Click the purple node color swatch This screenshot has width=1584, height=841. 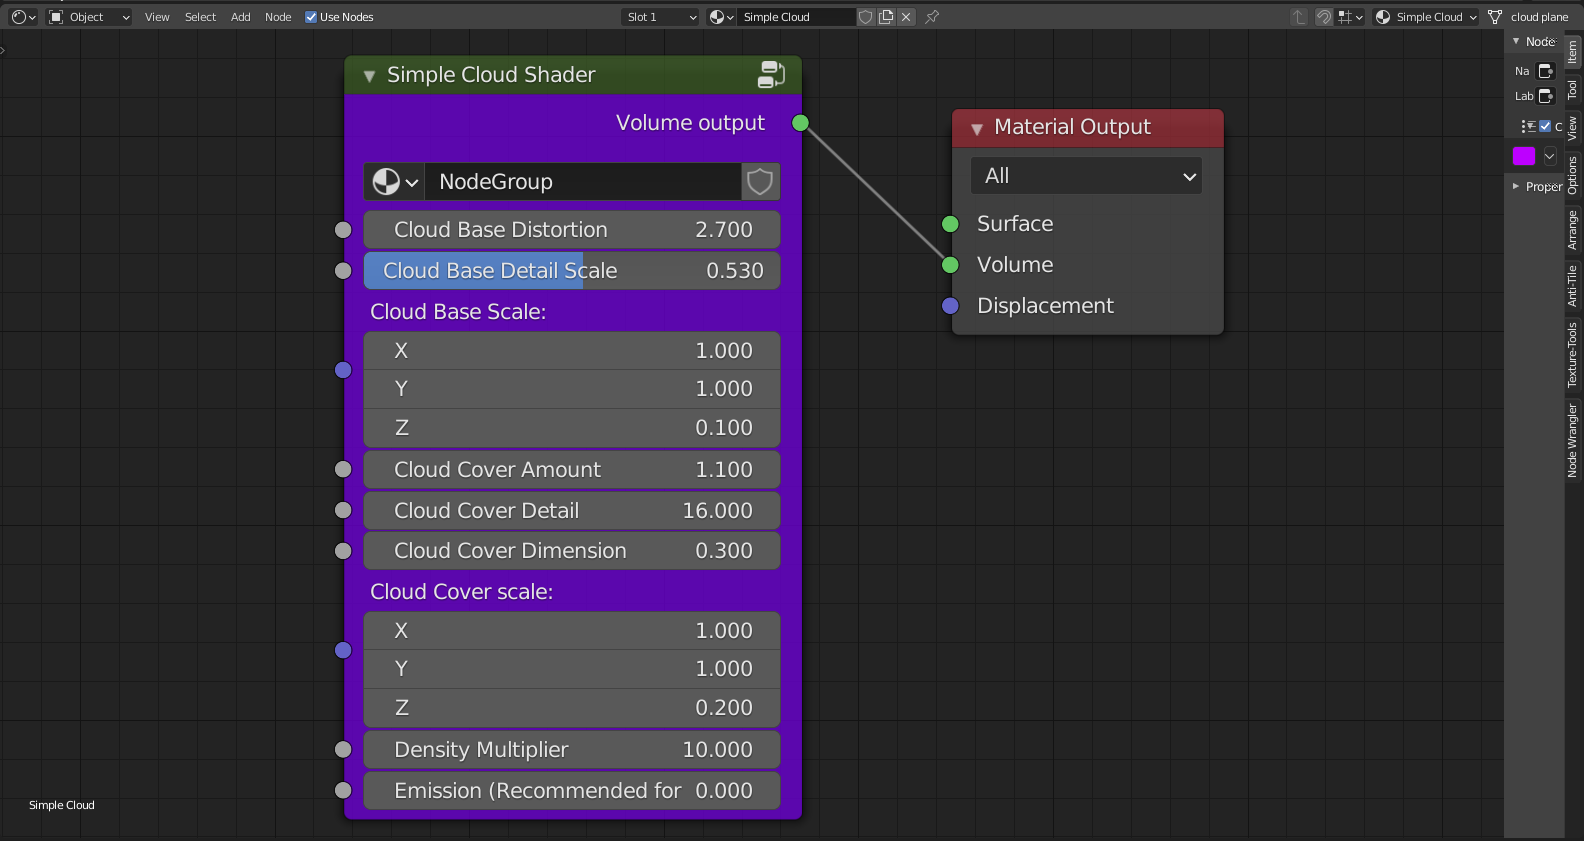[x=1523, y=156]
